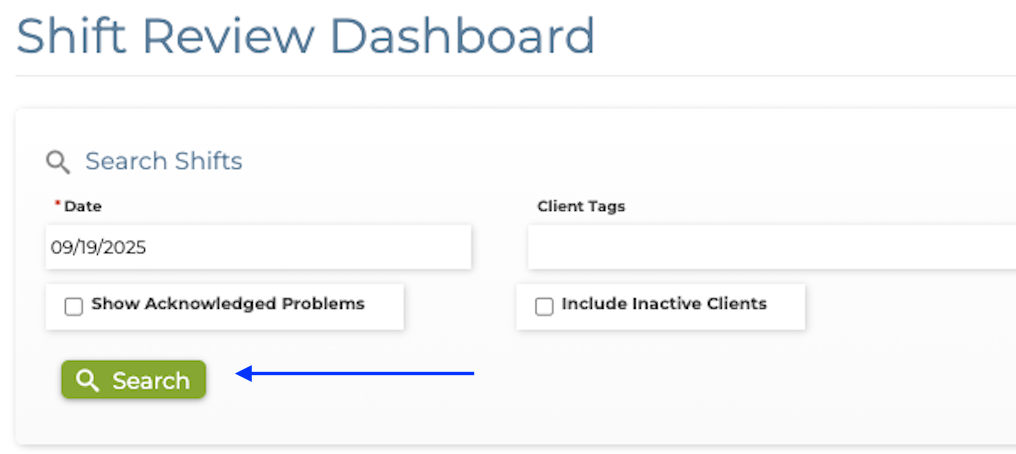Select the Search Shifts heading text
Image resolution: width=1016 pixels, height=454 pixels.
pyautogui.click(x=164, y=161)
